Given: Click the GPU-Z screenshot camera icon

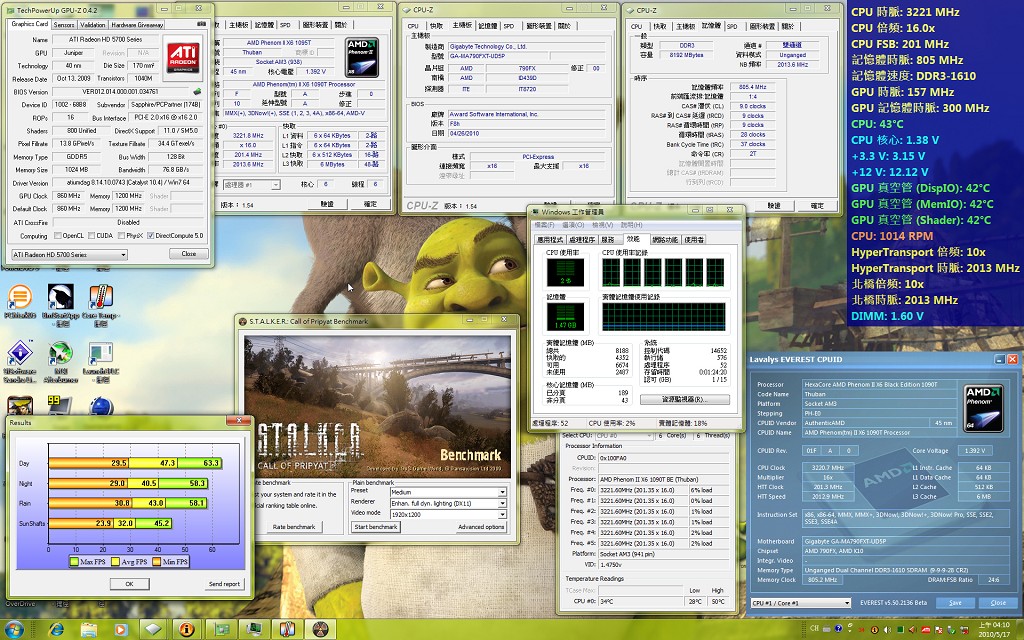Looking at the screenshot, I should coord(201,24).
